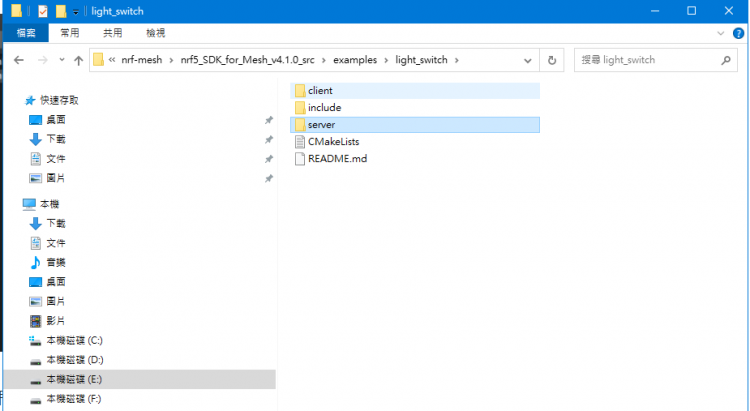Open the client folder
This screenshot has width=750, height=411.
pos(320,91)
